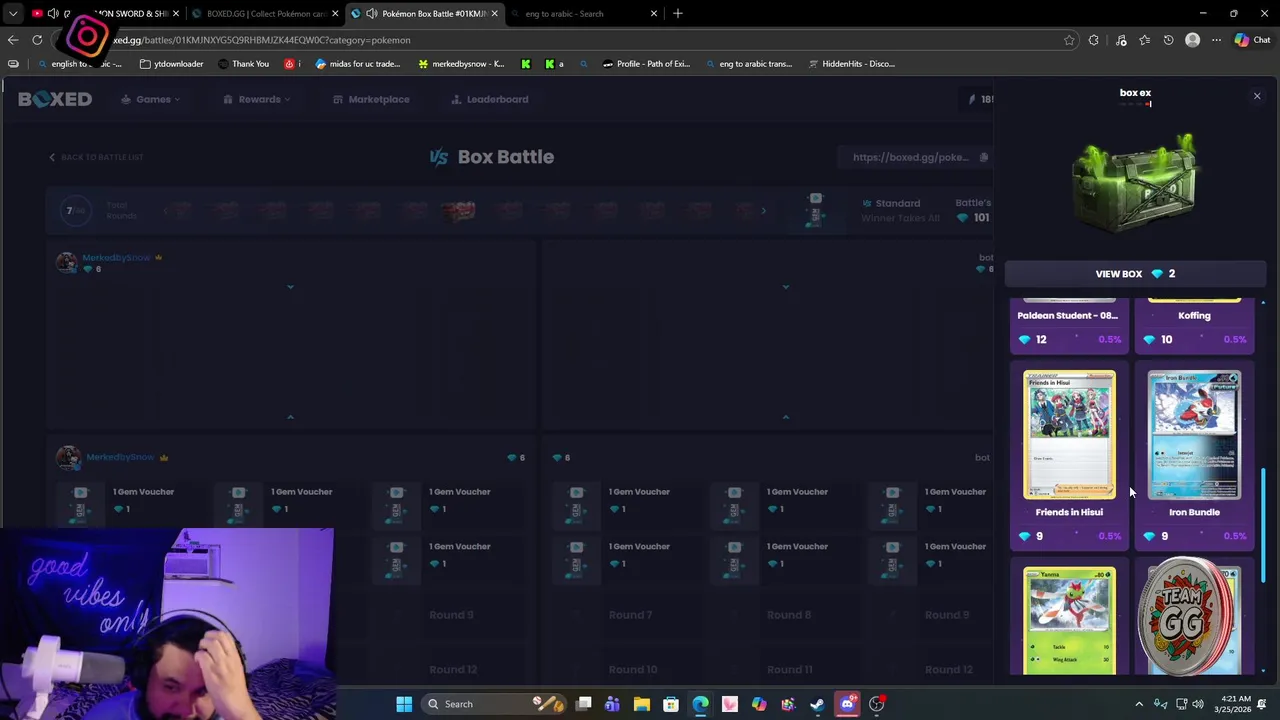Copy the boxed.gg battle link
1280x720 pixels.
point(984,157)
